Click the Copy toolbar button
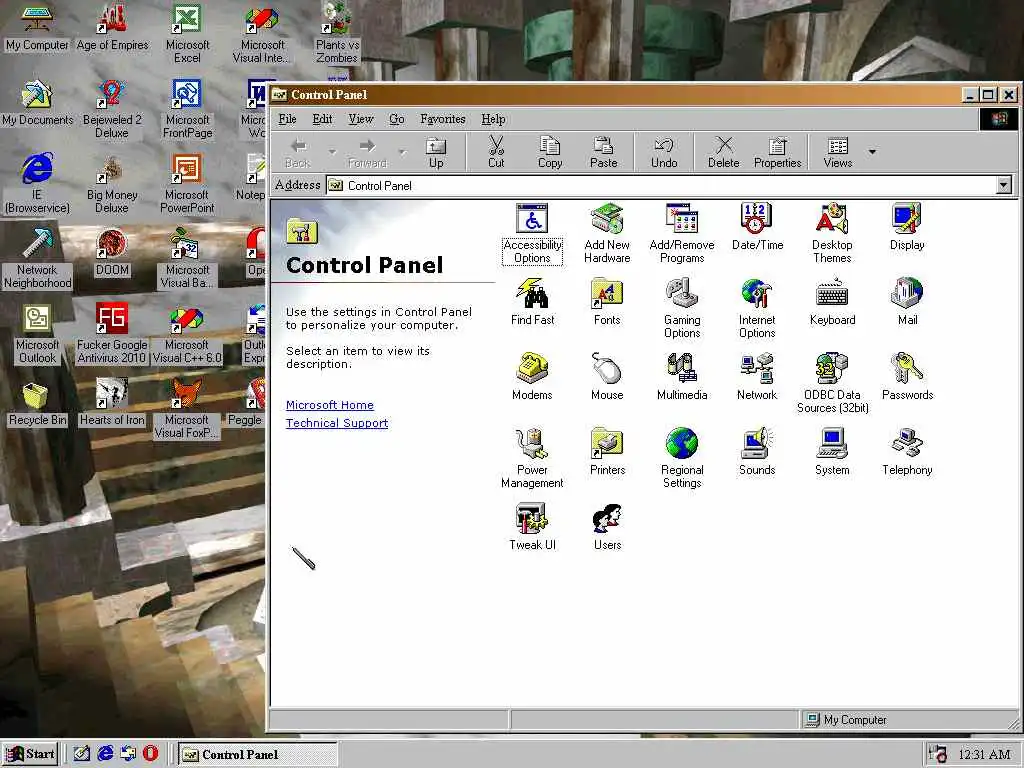The image size is (1024, 768). click(x=550, y=152)
